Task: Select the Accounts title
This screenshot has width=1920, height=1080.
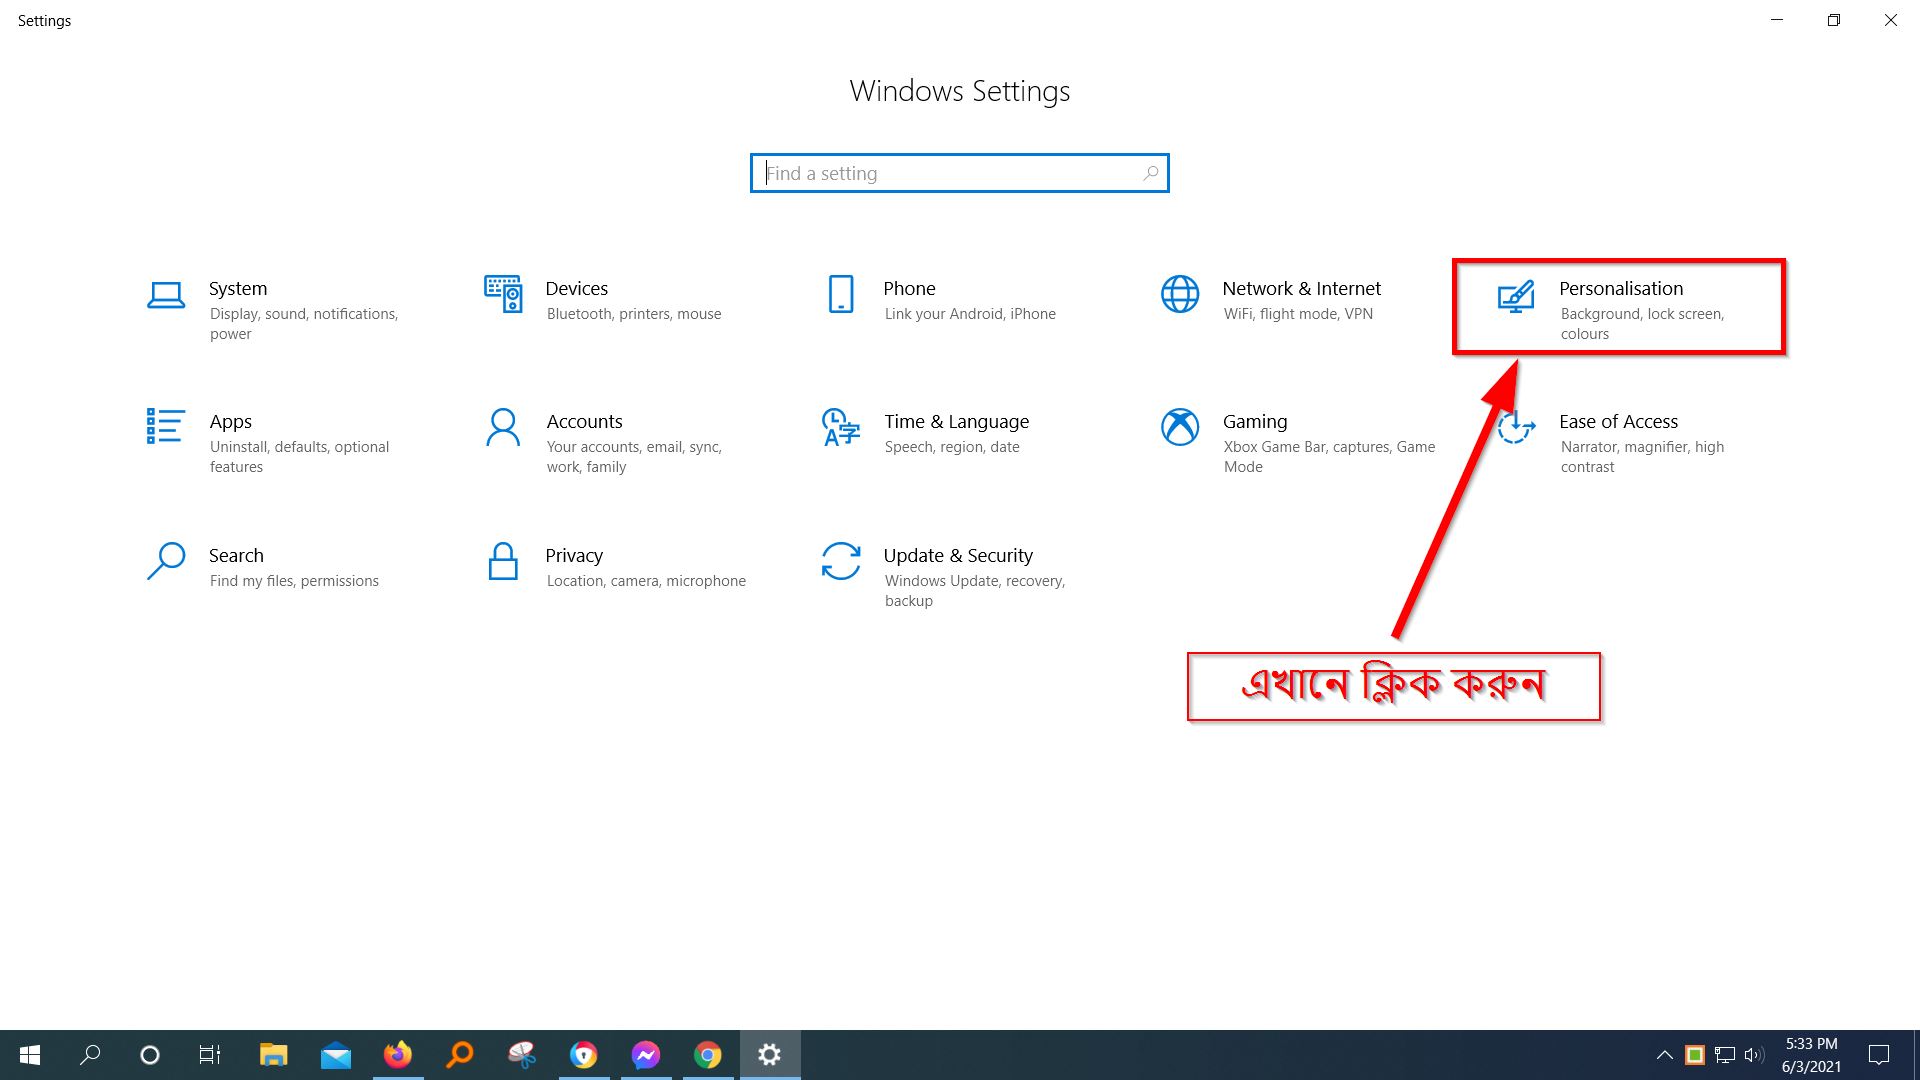Action: point(584,421)
